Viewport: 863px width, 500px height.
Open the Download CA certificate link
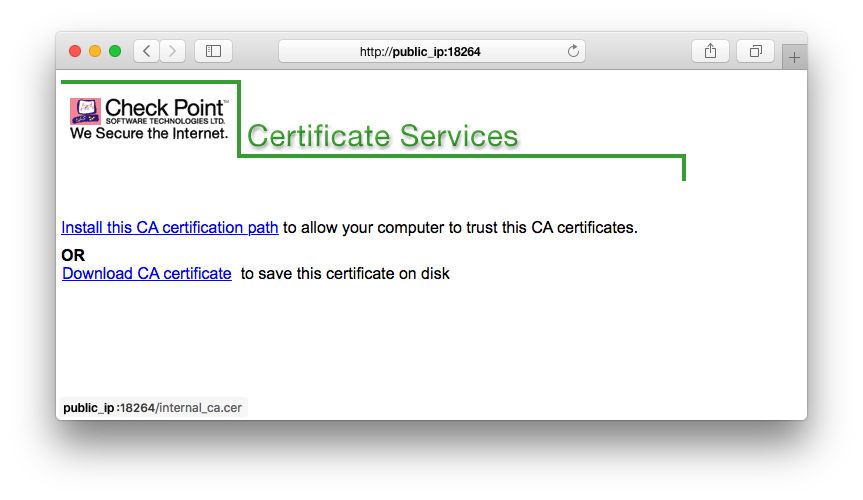point(146,273)
